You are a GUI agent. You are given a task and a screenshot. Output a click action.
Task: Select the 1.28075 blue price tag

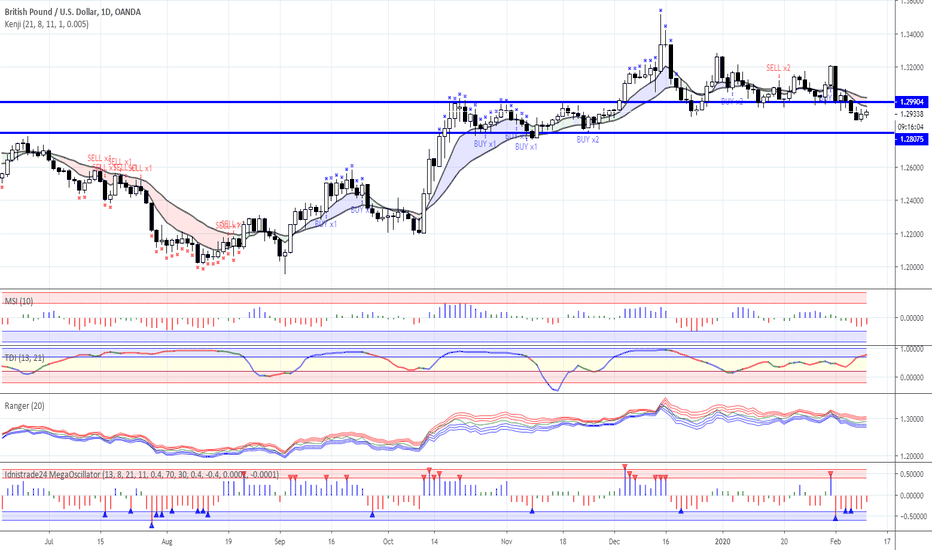pos(912,139)
